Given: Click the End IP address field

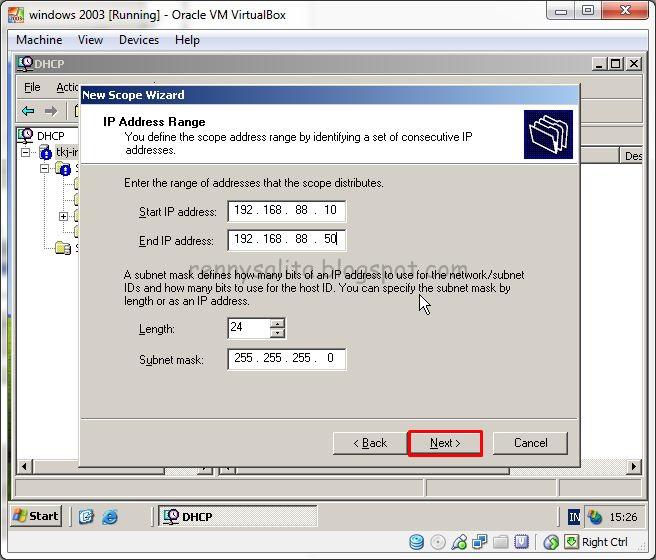Looking at the screenshot, I should [287, 240].
